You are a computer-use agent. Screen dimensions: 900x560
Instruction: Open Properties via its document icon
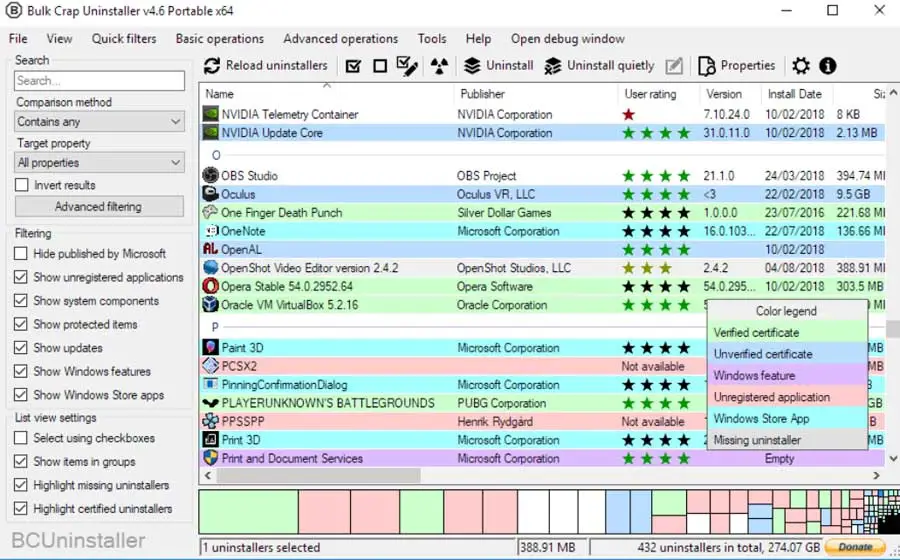707,66
